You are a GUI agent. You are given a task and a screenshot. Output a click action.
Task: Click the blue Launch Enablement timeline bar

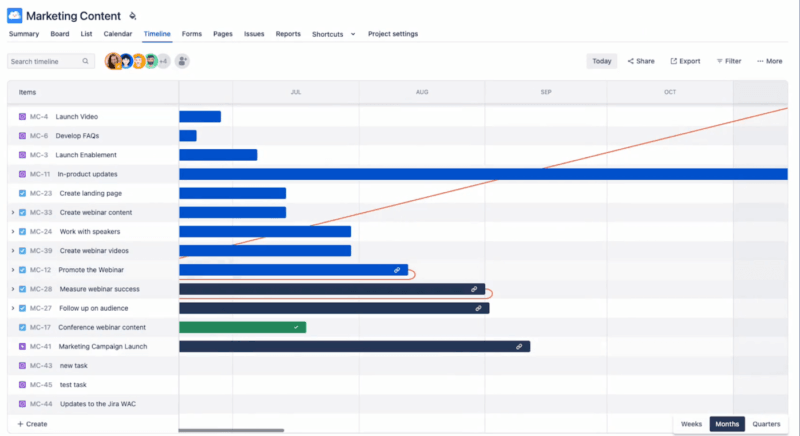pyautogui.click(x=218, y=155)
